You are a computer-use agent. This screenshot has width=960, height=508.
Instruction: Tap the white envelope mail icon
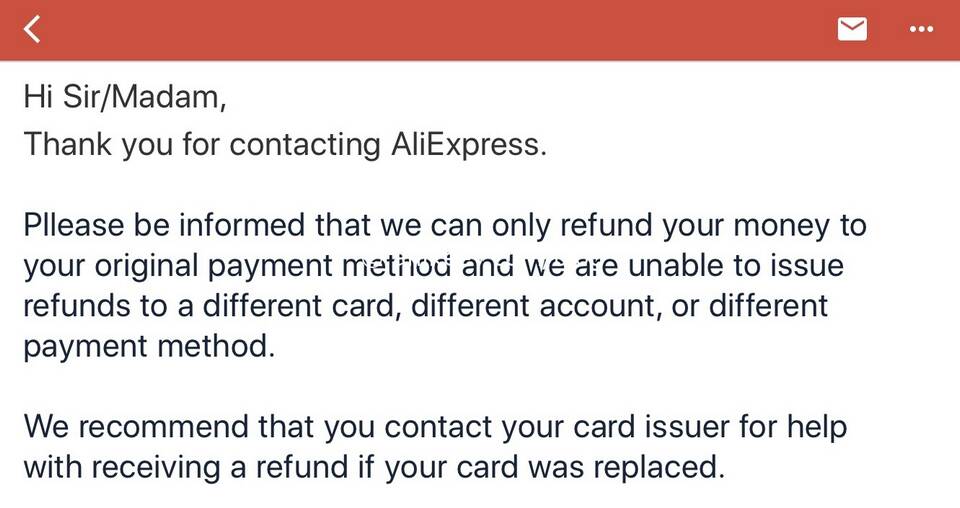(x=852, y=29)
